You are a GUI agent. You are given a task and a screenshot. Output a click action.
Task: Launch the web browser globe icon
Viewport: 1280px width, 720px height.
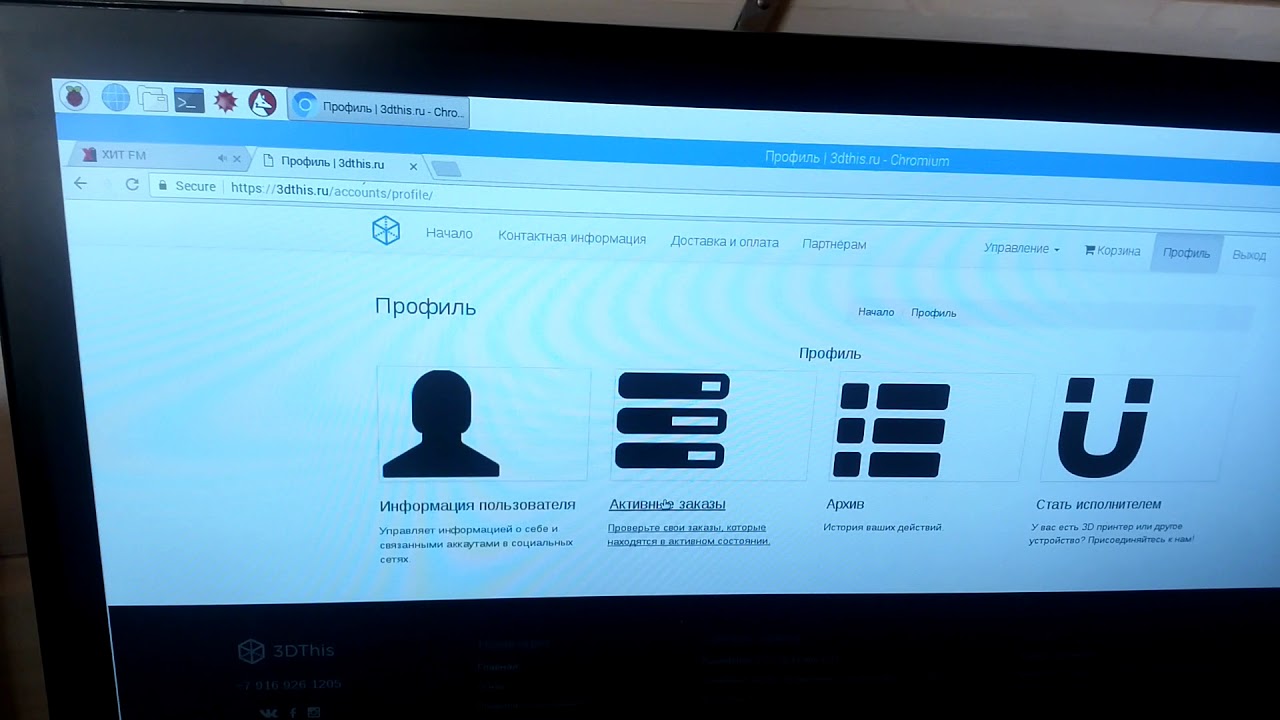click(115, 97)
